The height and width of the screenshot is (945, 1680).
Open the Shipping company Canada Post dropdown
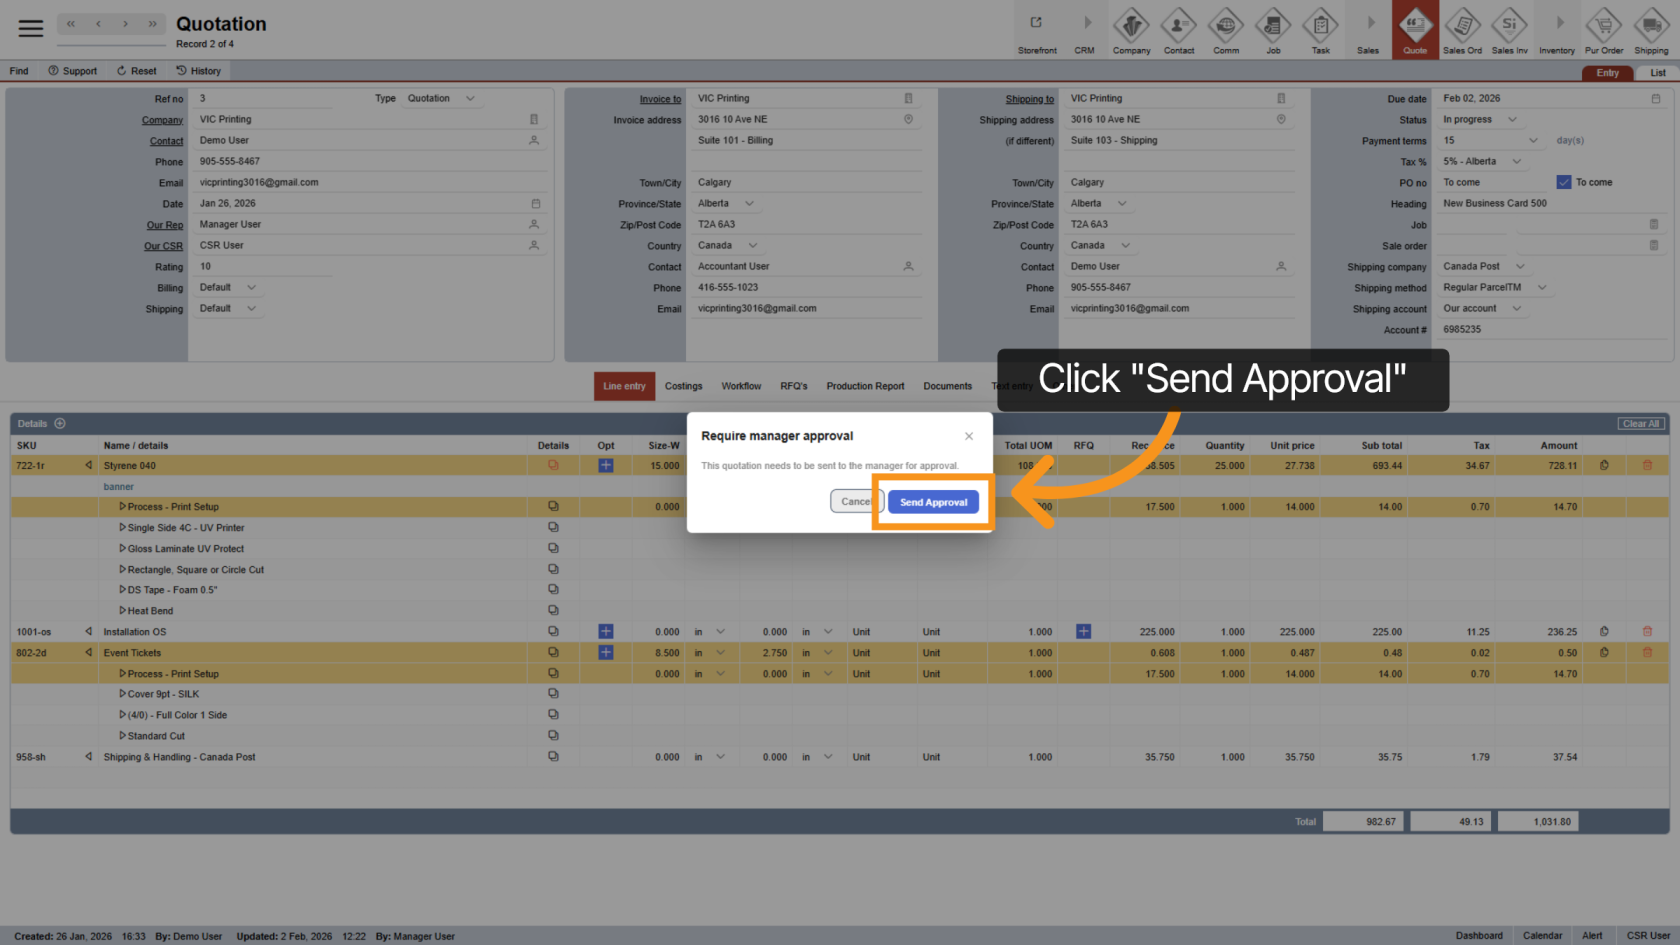pyautogui.click(x=1520, y=267)
